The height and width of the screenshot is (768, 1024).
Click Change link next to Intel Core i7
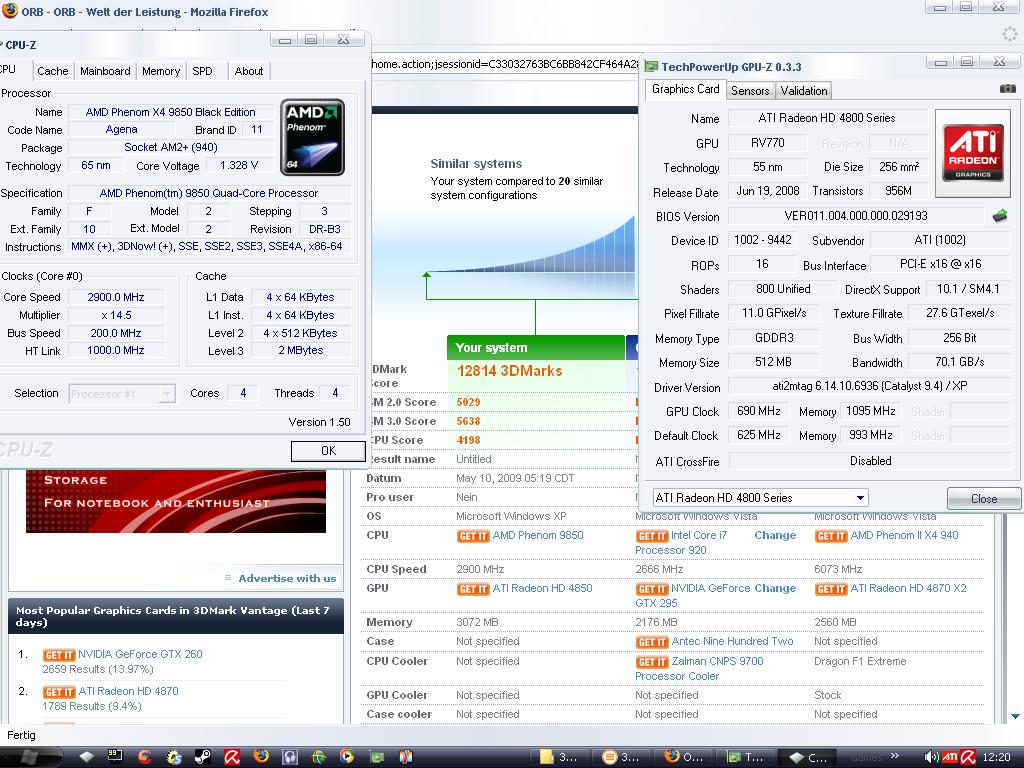775,536
